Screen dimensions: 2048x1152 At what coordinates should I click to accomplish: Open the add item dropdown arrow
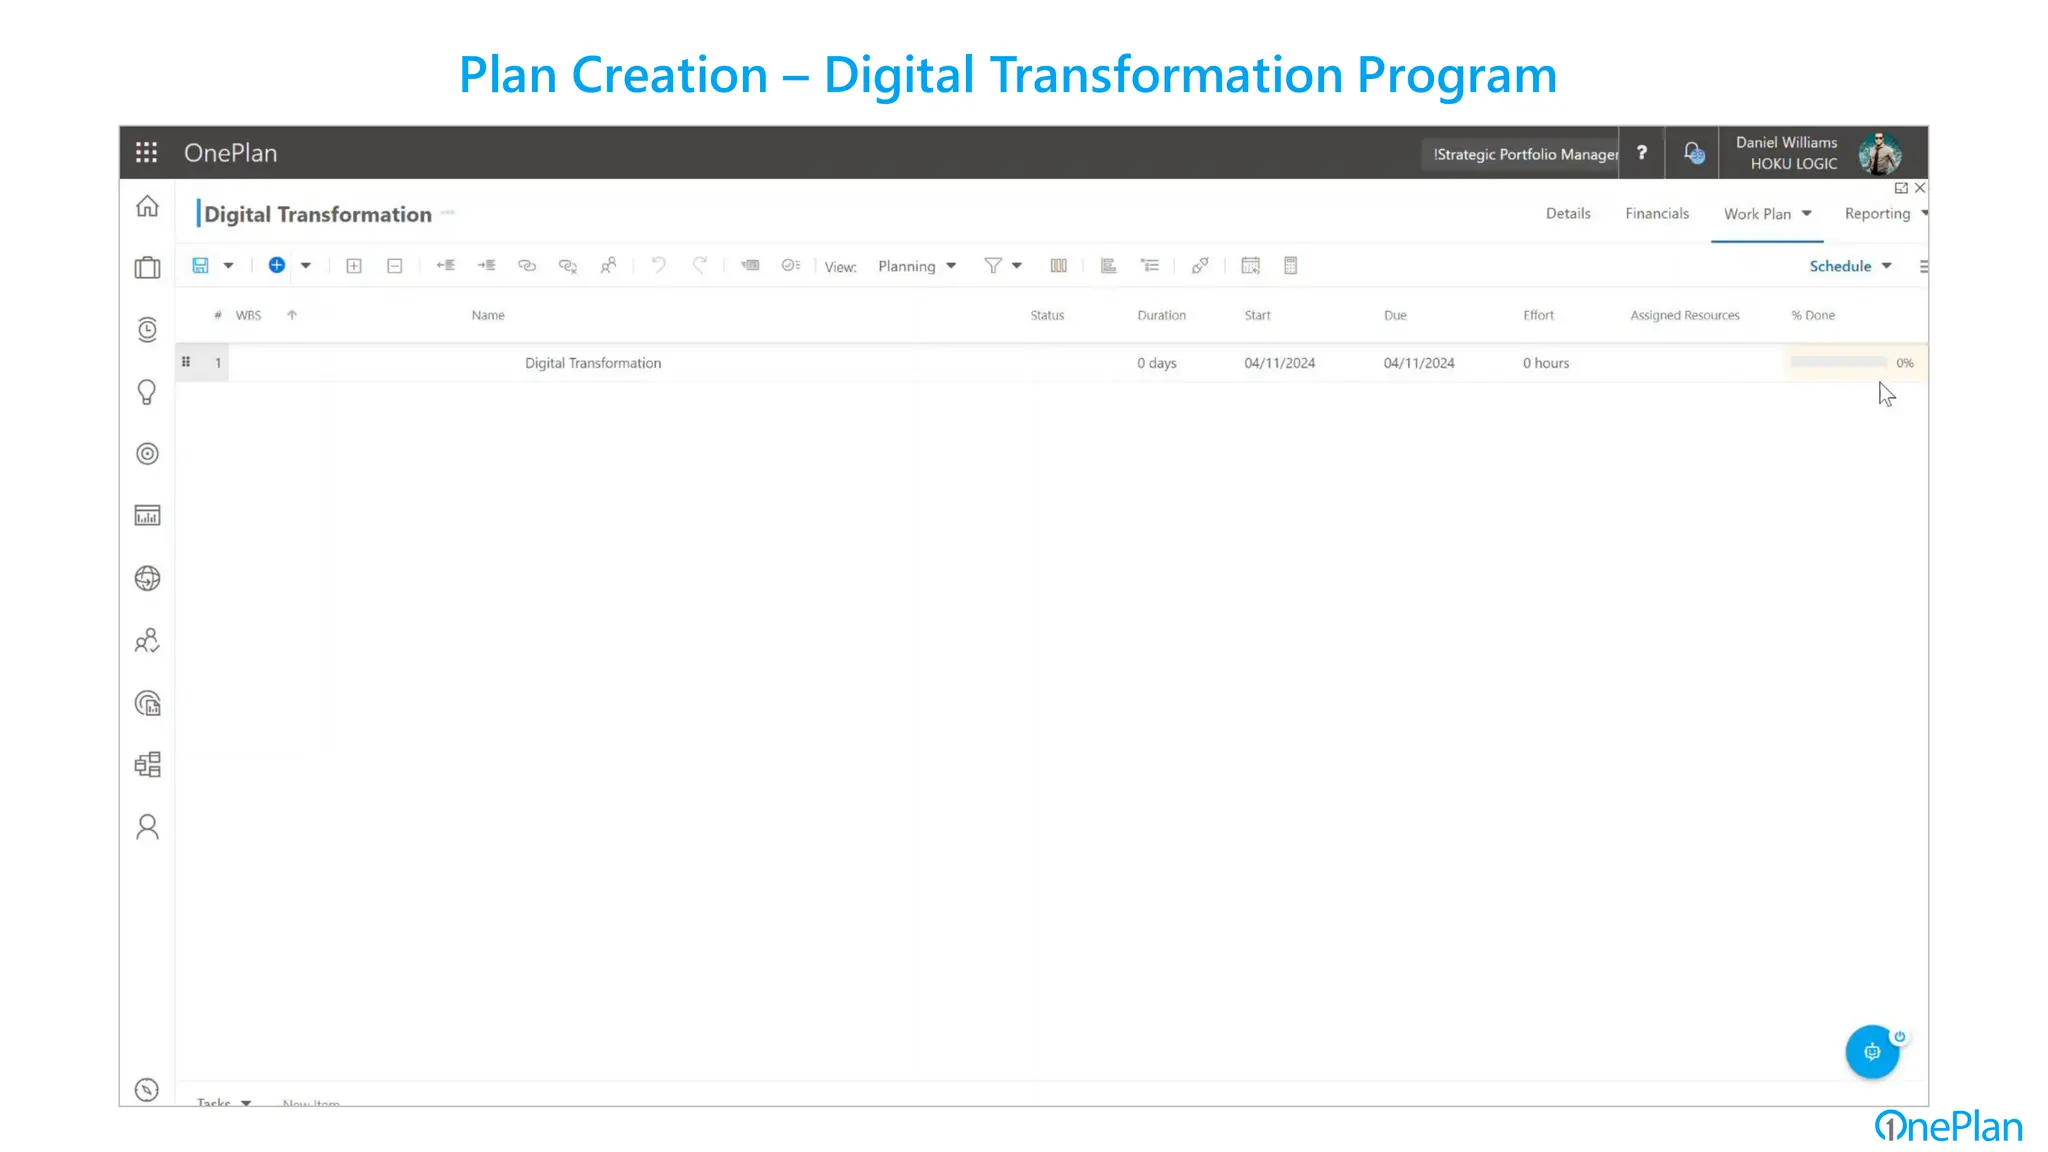pyautogui.click(x=306, y=266)
